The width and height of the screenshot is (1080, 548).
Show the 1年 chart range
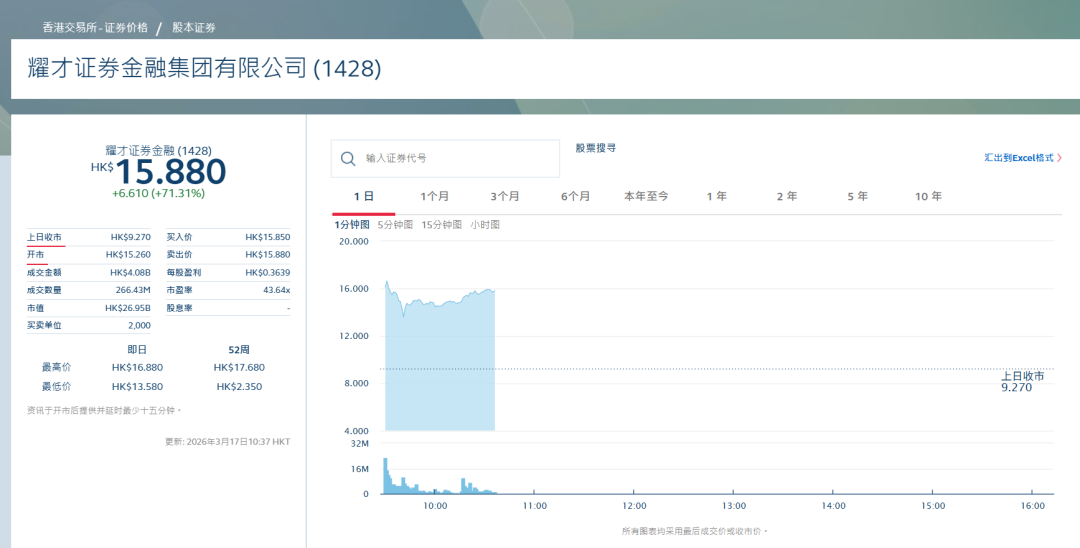pyautogui.click(x=716, y=197)
